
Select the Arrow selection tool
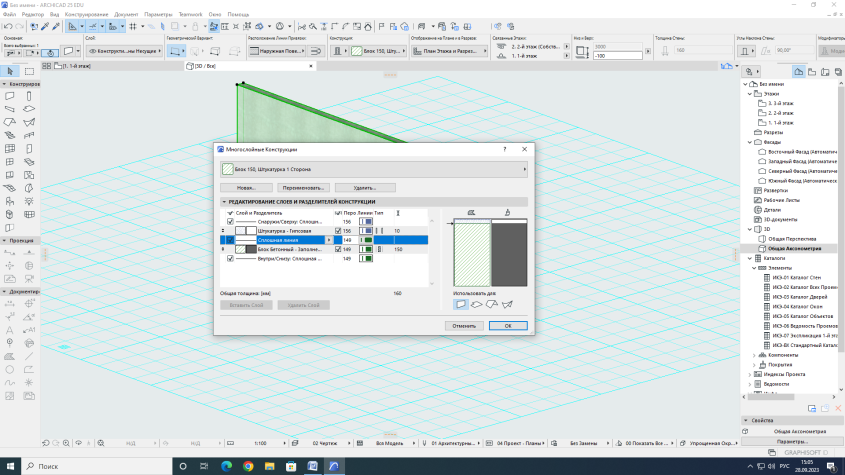pyautogui.click(x=10, y=71)
